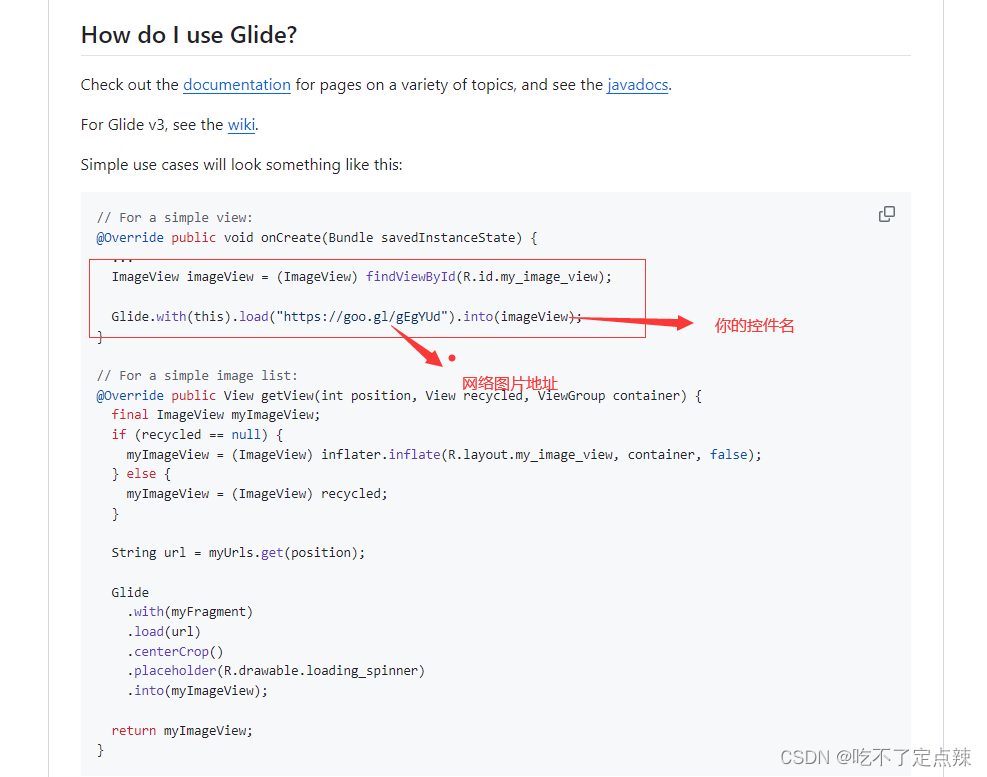The width and height of the screenshot is (987, 777).
Task: Click the findViewById code line
Action: 361,277
